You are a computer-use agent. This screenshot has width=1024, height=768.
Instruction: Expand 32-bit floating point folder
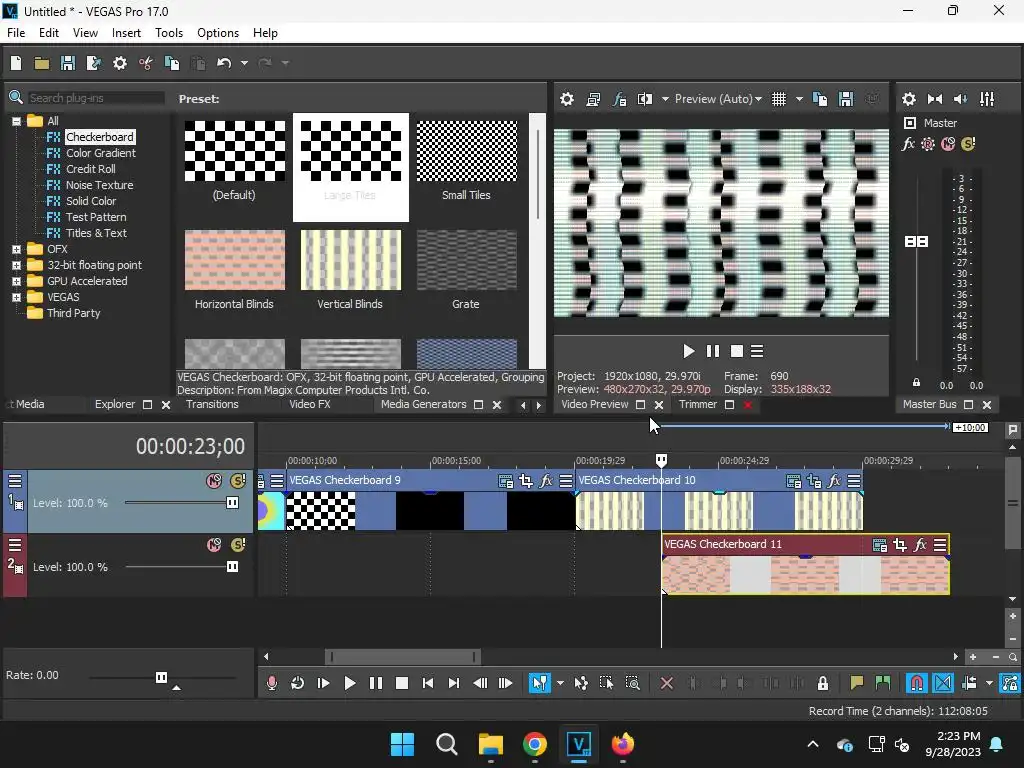(16, 265)
